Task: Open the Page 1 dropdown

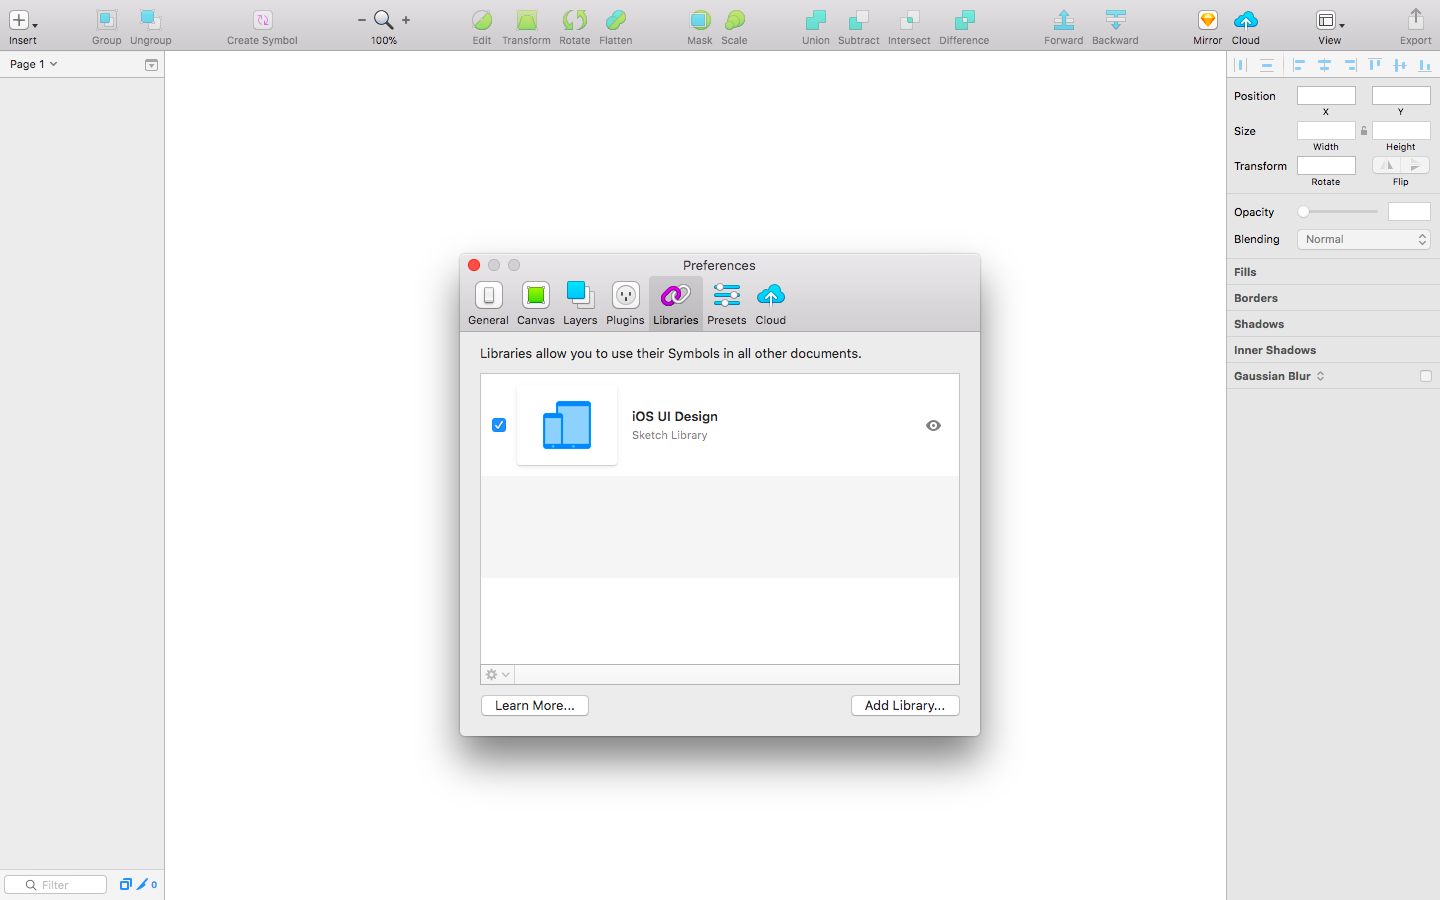Action: click(x=34, y=64)
